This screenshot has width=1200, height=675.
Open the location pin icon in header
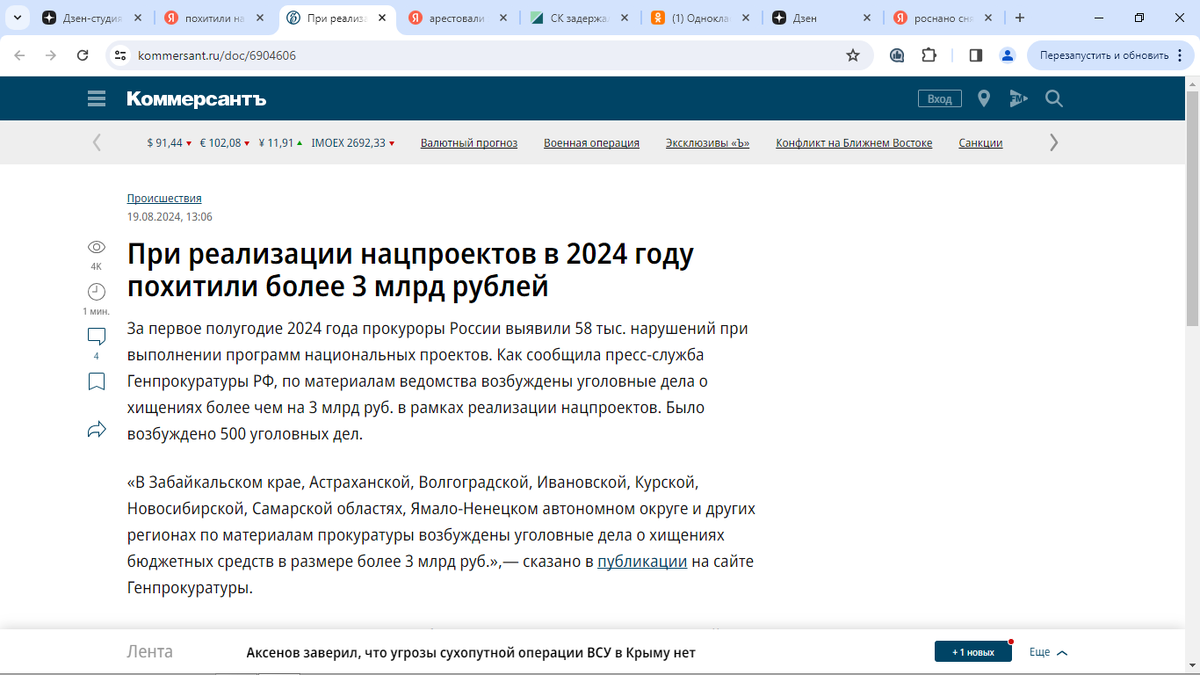[x=984, y=98]
